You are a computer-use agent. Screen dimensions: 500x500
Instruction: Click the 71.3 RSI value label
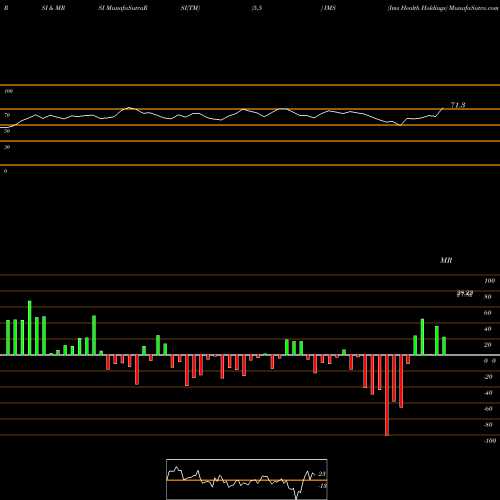[458, 105]
